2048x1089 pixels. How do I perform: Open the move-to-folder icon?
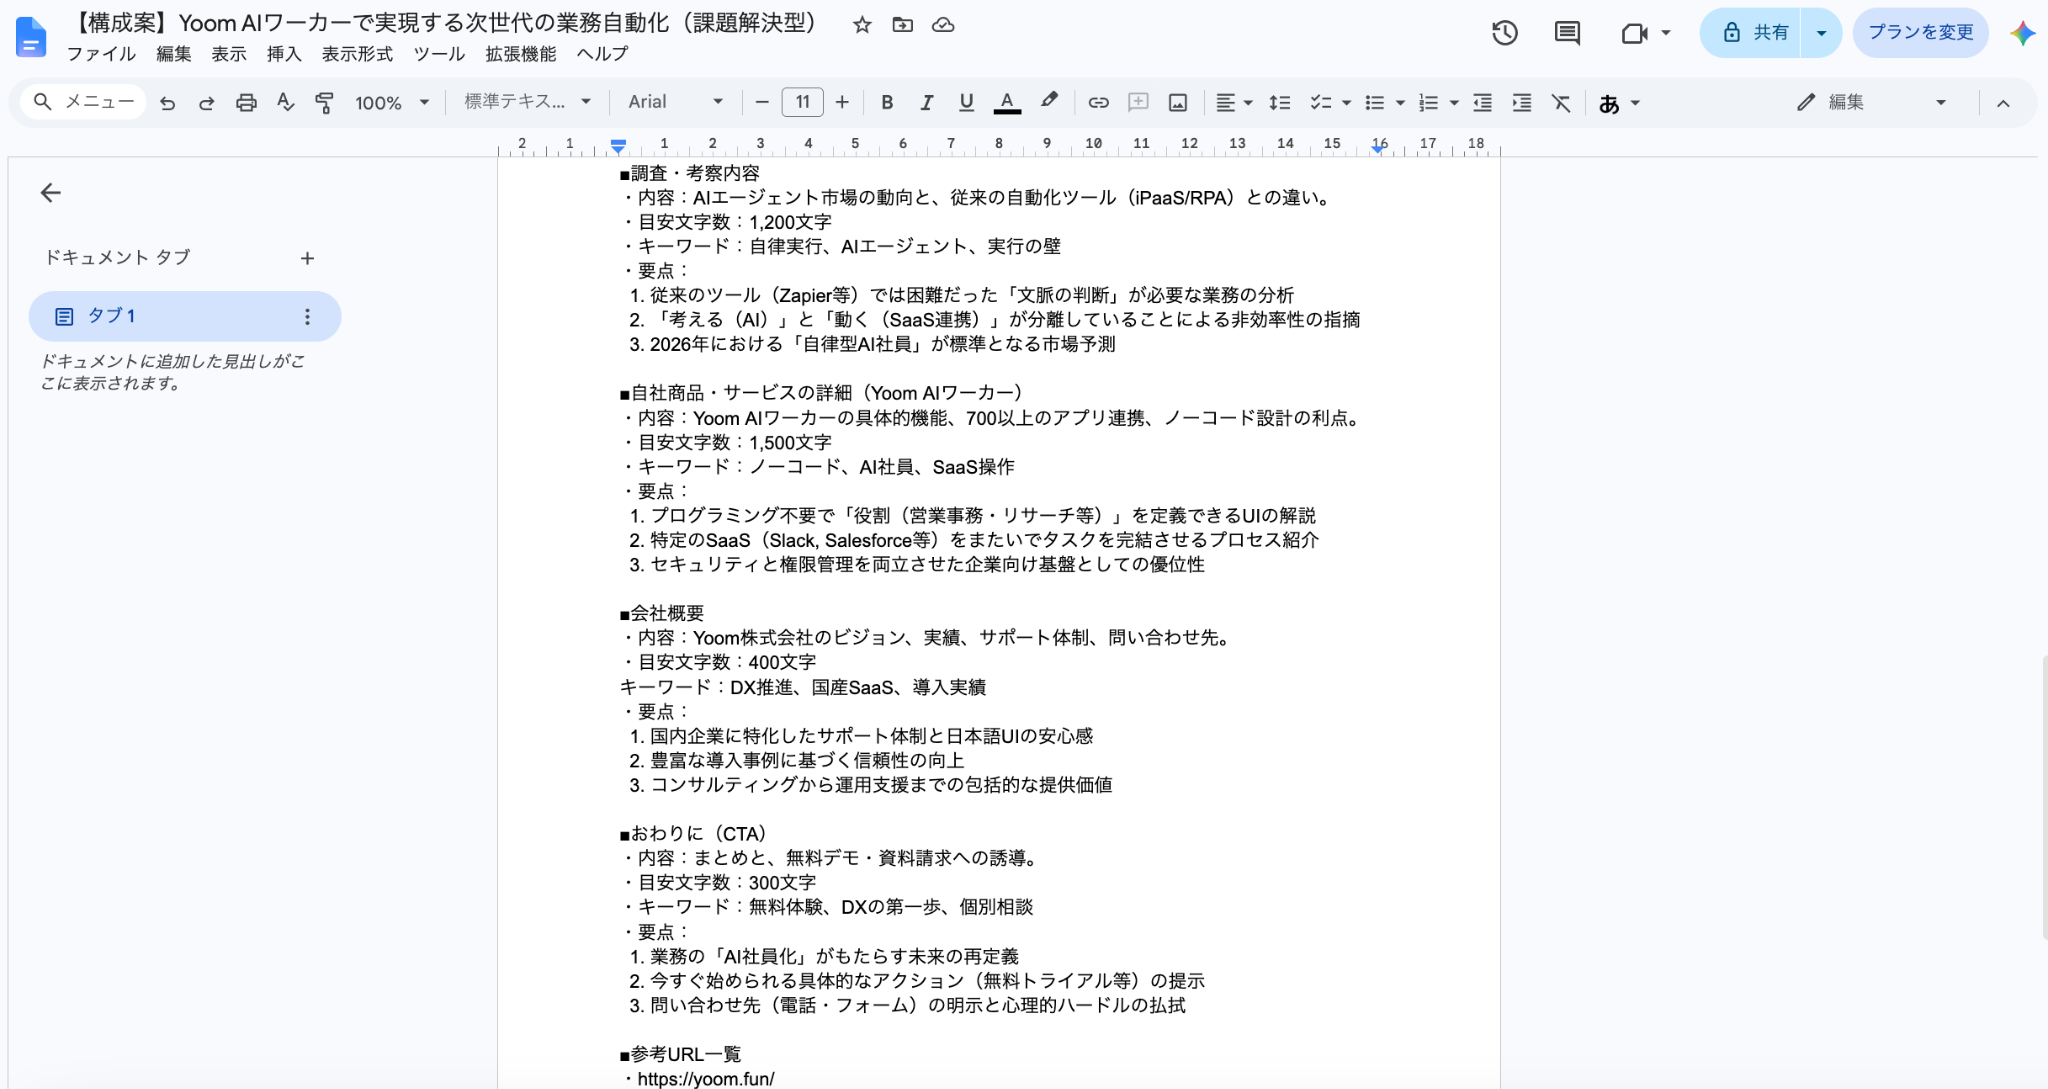click(x=903, y=25)
